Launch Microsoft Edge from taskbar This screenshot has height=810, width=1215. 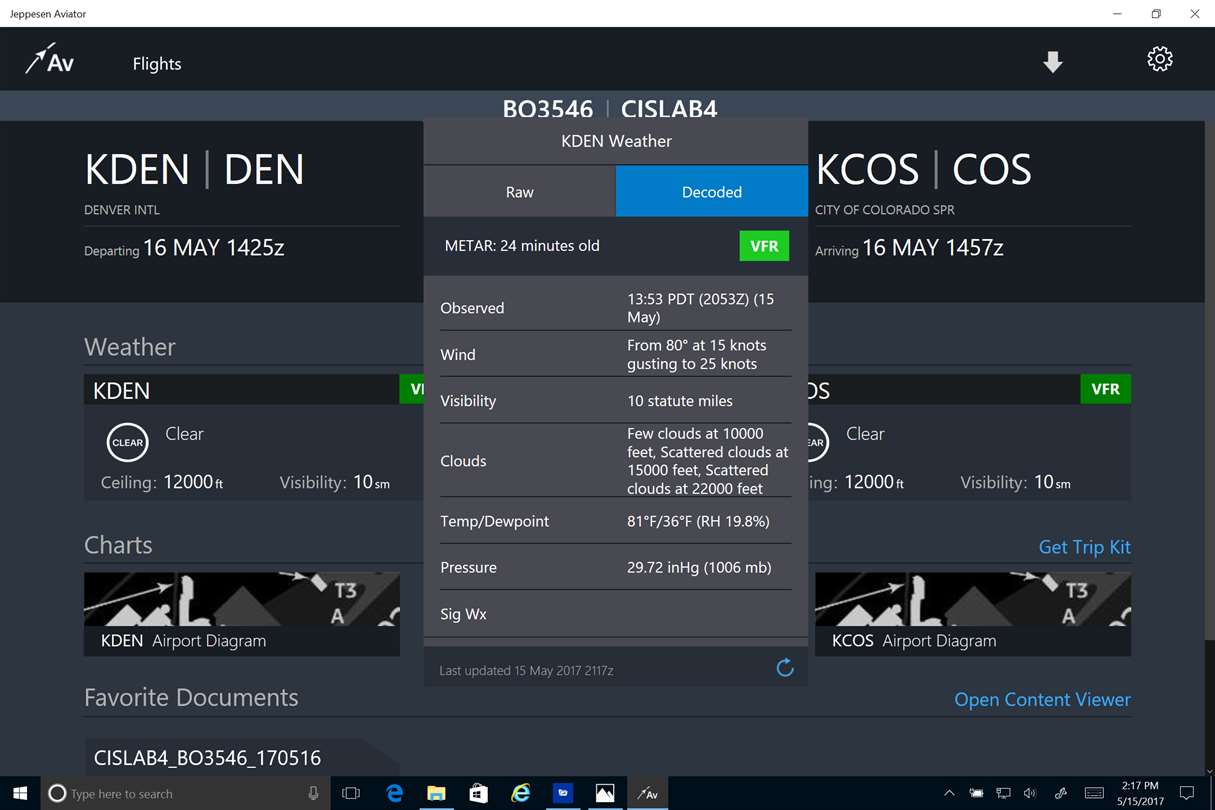pos(394,793)
